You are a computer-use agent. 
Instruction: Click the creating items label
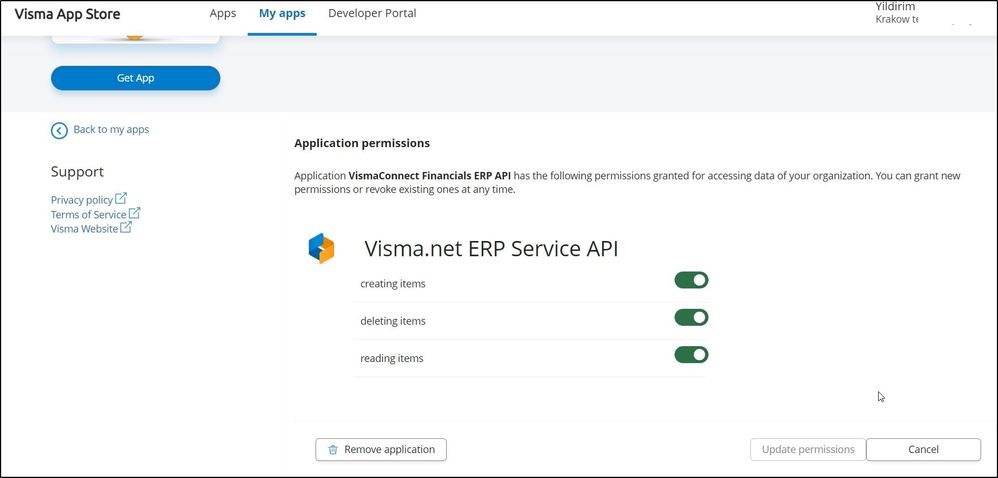coord(393,284)
